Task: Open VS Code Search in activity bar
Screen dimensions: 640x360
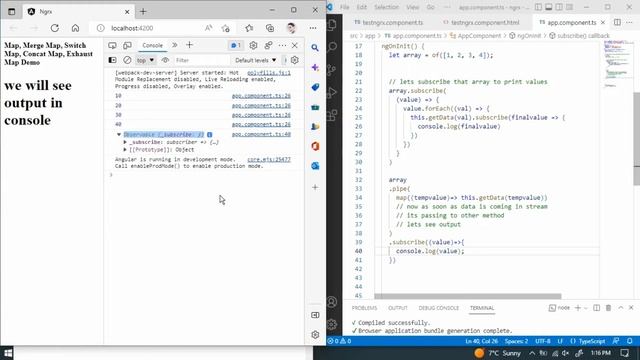Action: (x=332, y=47)
